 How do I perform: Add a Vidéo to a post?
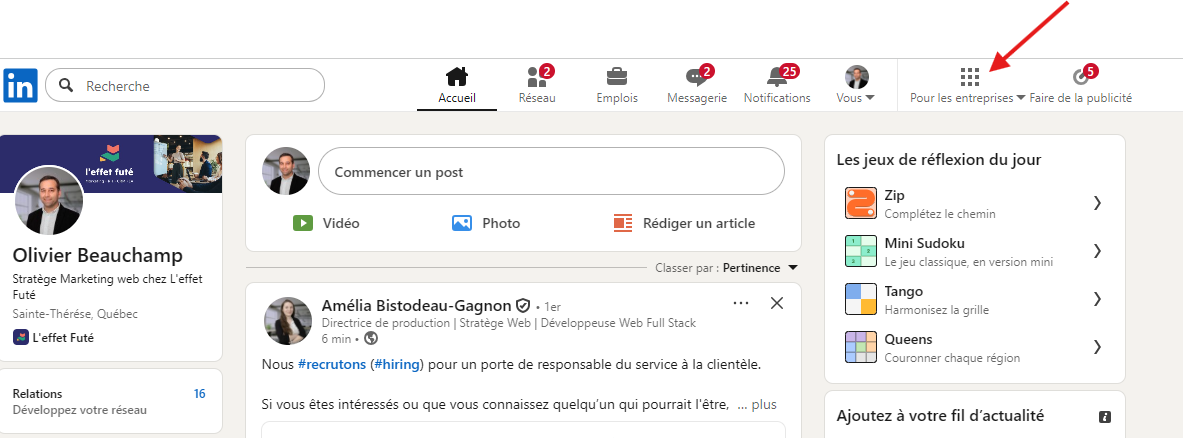point(326,223)
